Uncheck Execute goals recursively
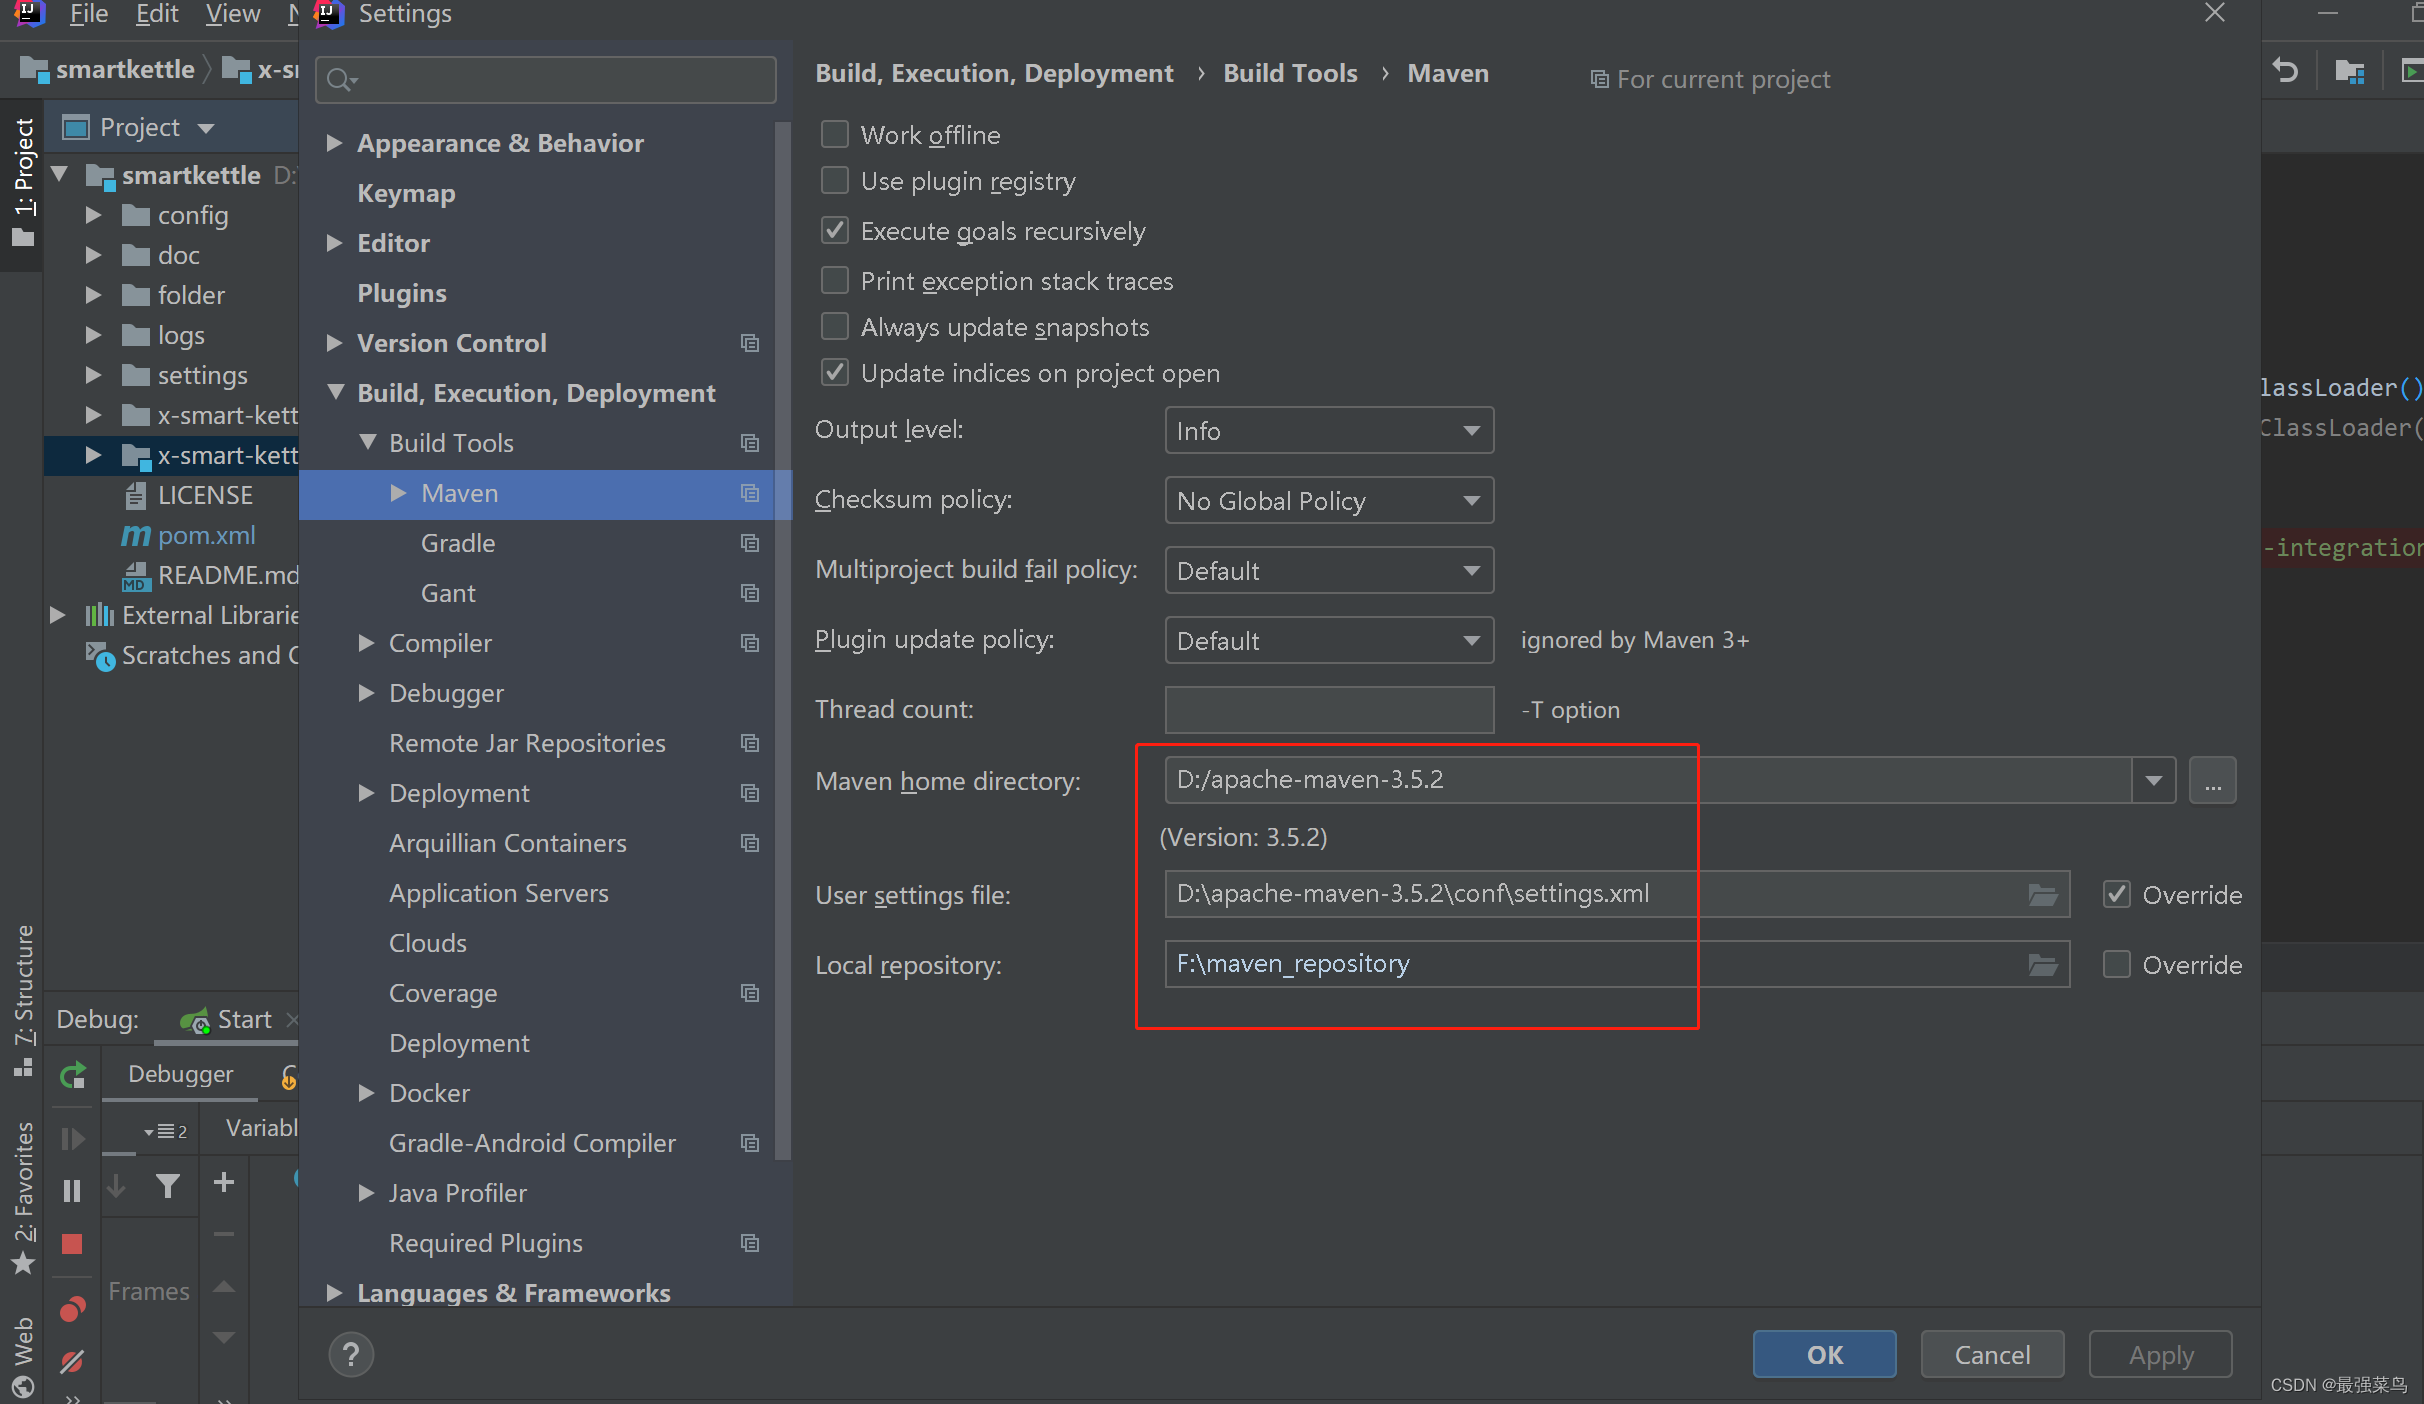Screen dimensions: 2424x1404 point(835,231)
